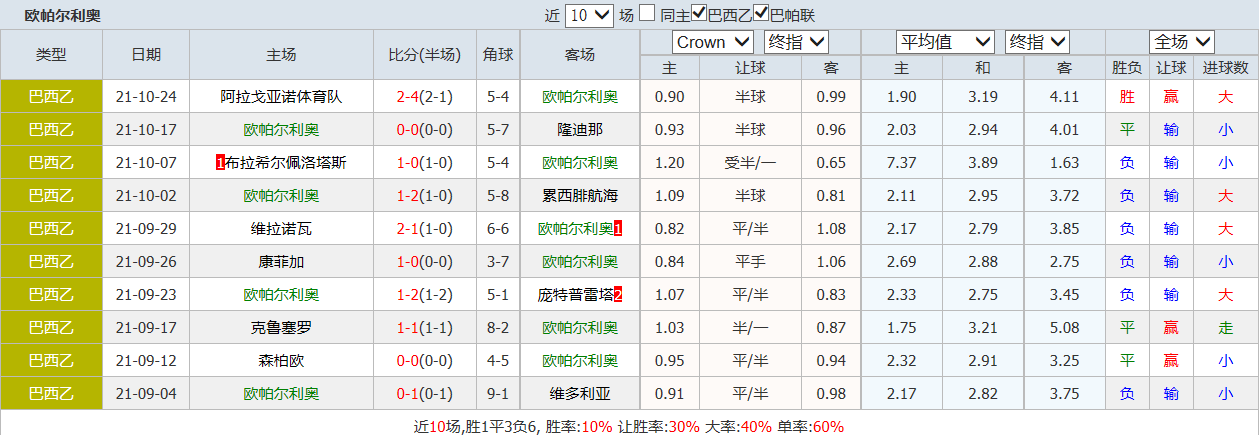Click the date cell 21-09-29
1260x435 pixels.
(x=146, y=229)
